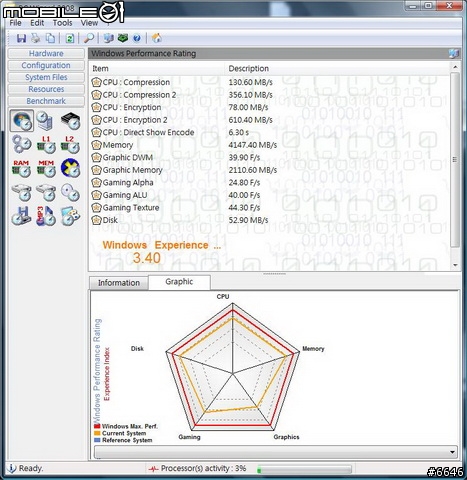The height and width of the screenshot is (480, 467).
Task: Click the blue cube toolbar icon
Action: 108,38
